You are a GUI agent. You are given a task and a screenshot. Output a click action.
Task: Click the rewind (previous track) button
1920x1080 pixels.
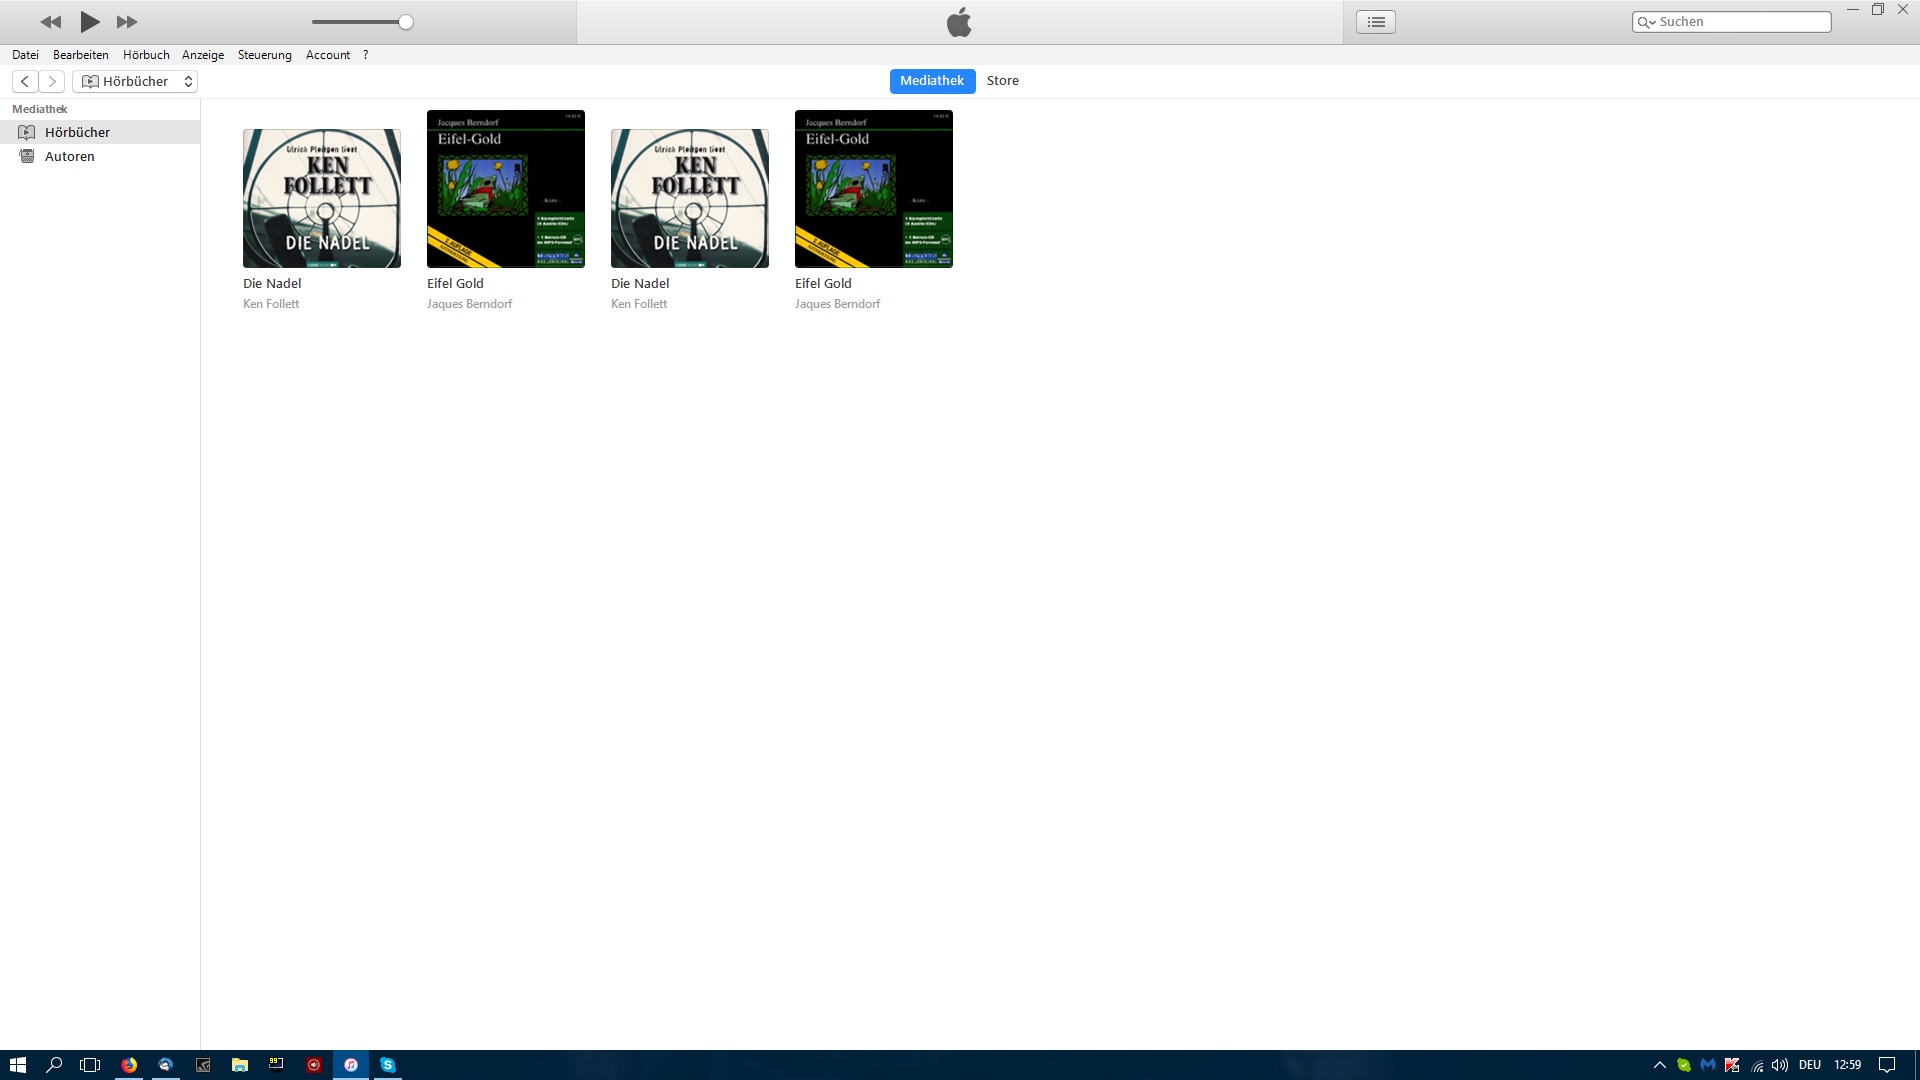pyautogui.click(x=50, y=22)
